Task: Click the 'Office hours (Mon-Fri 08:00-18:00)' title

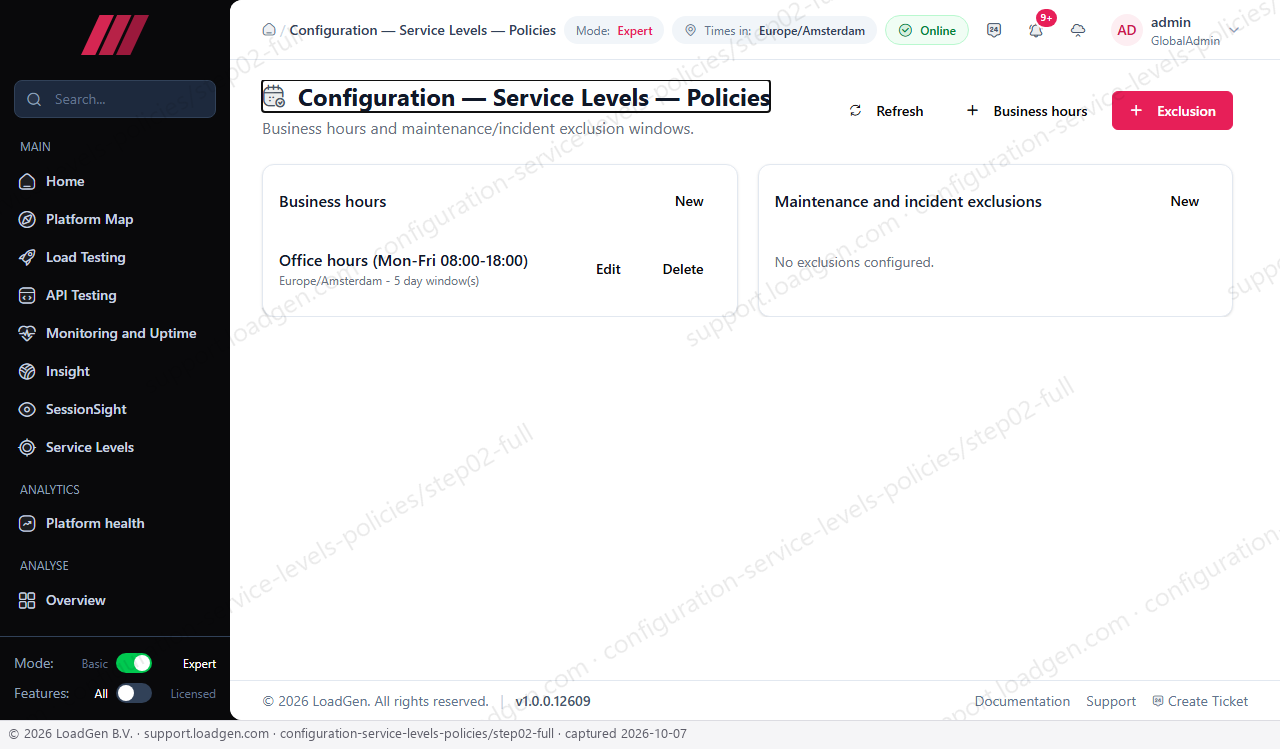Action: click(x=403, y=261)
